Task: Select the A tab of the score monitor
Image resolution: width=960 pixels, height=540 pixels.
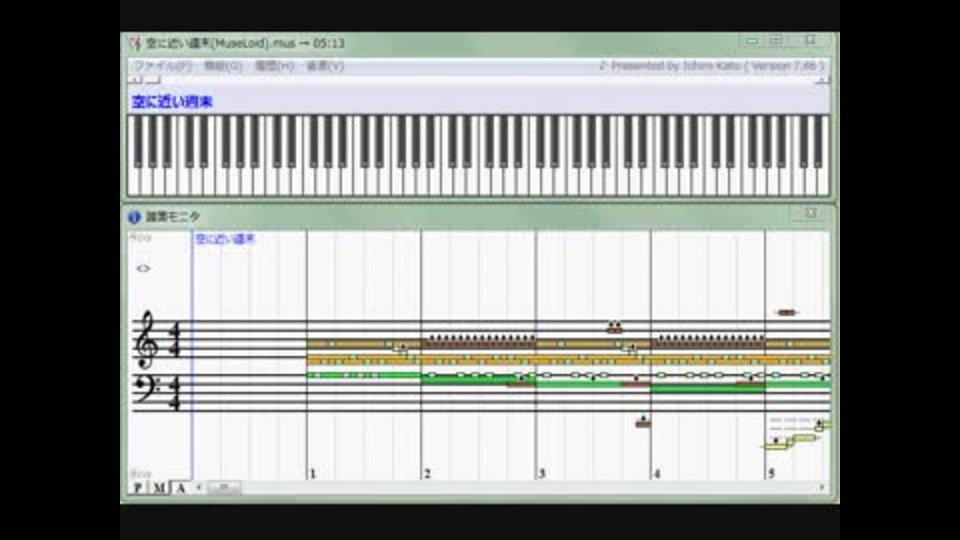Action: [180, 488]
